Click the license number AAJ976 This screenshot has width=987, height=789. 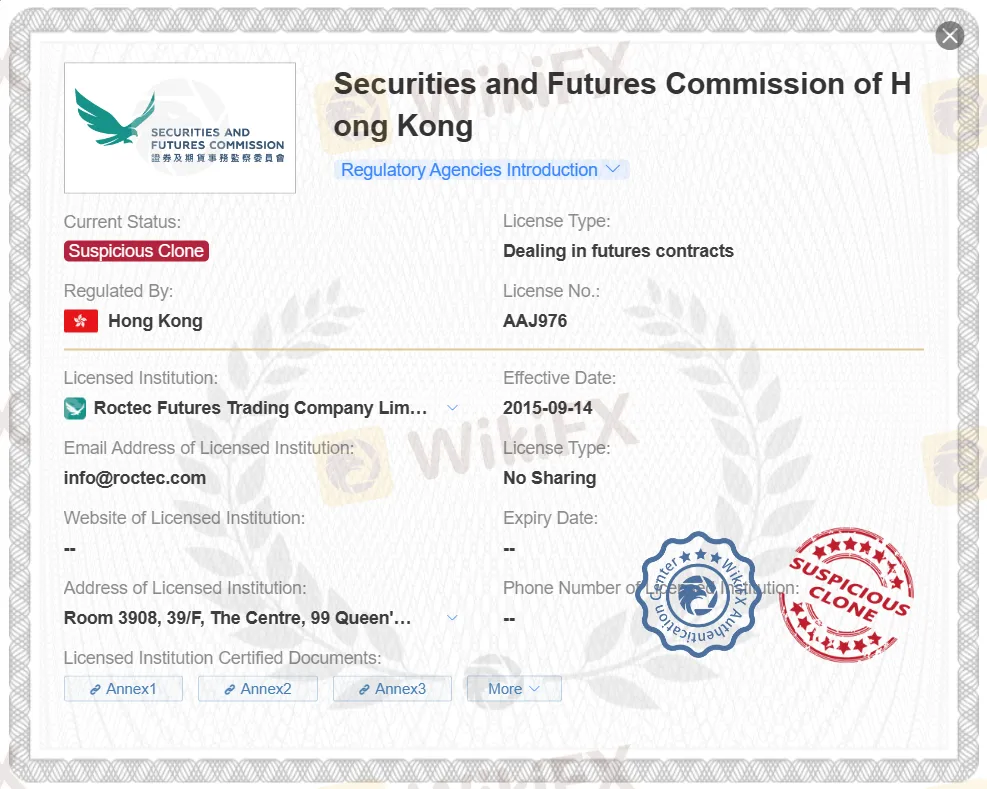(x=535, y=321)
